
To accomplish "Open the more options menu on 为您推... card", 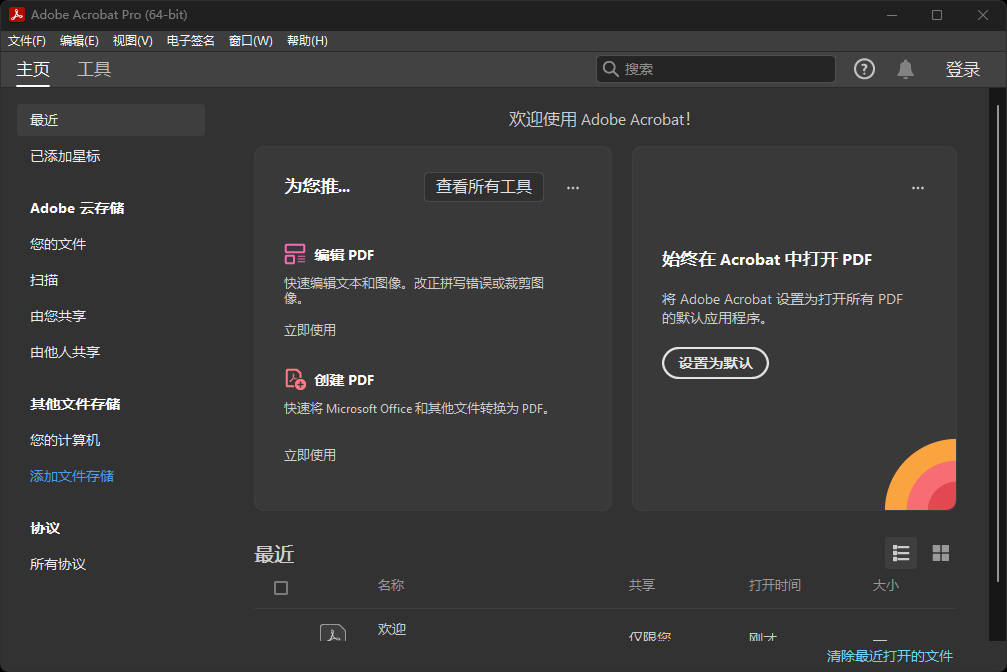I will pyautogui.click(x=573, y=188).
